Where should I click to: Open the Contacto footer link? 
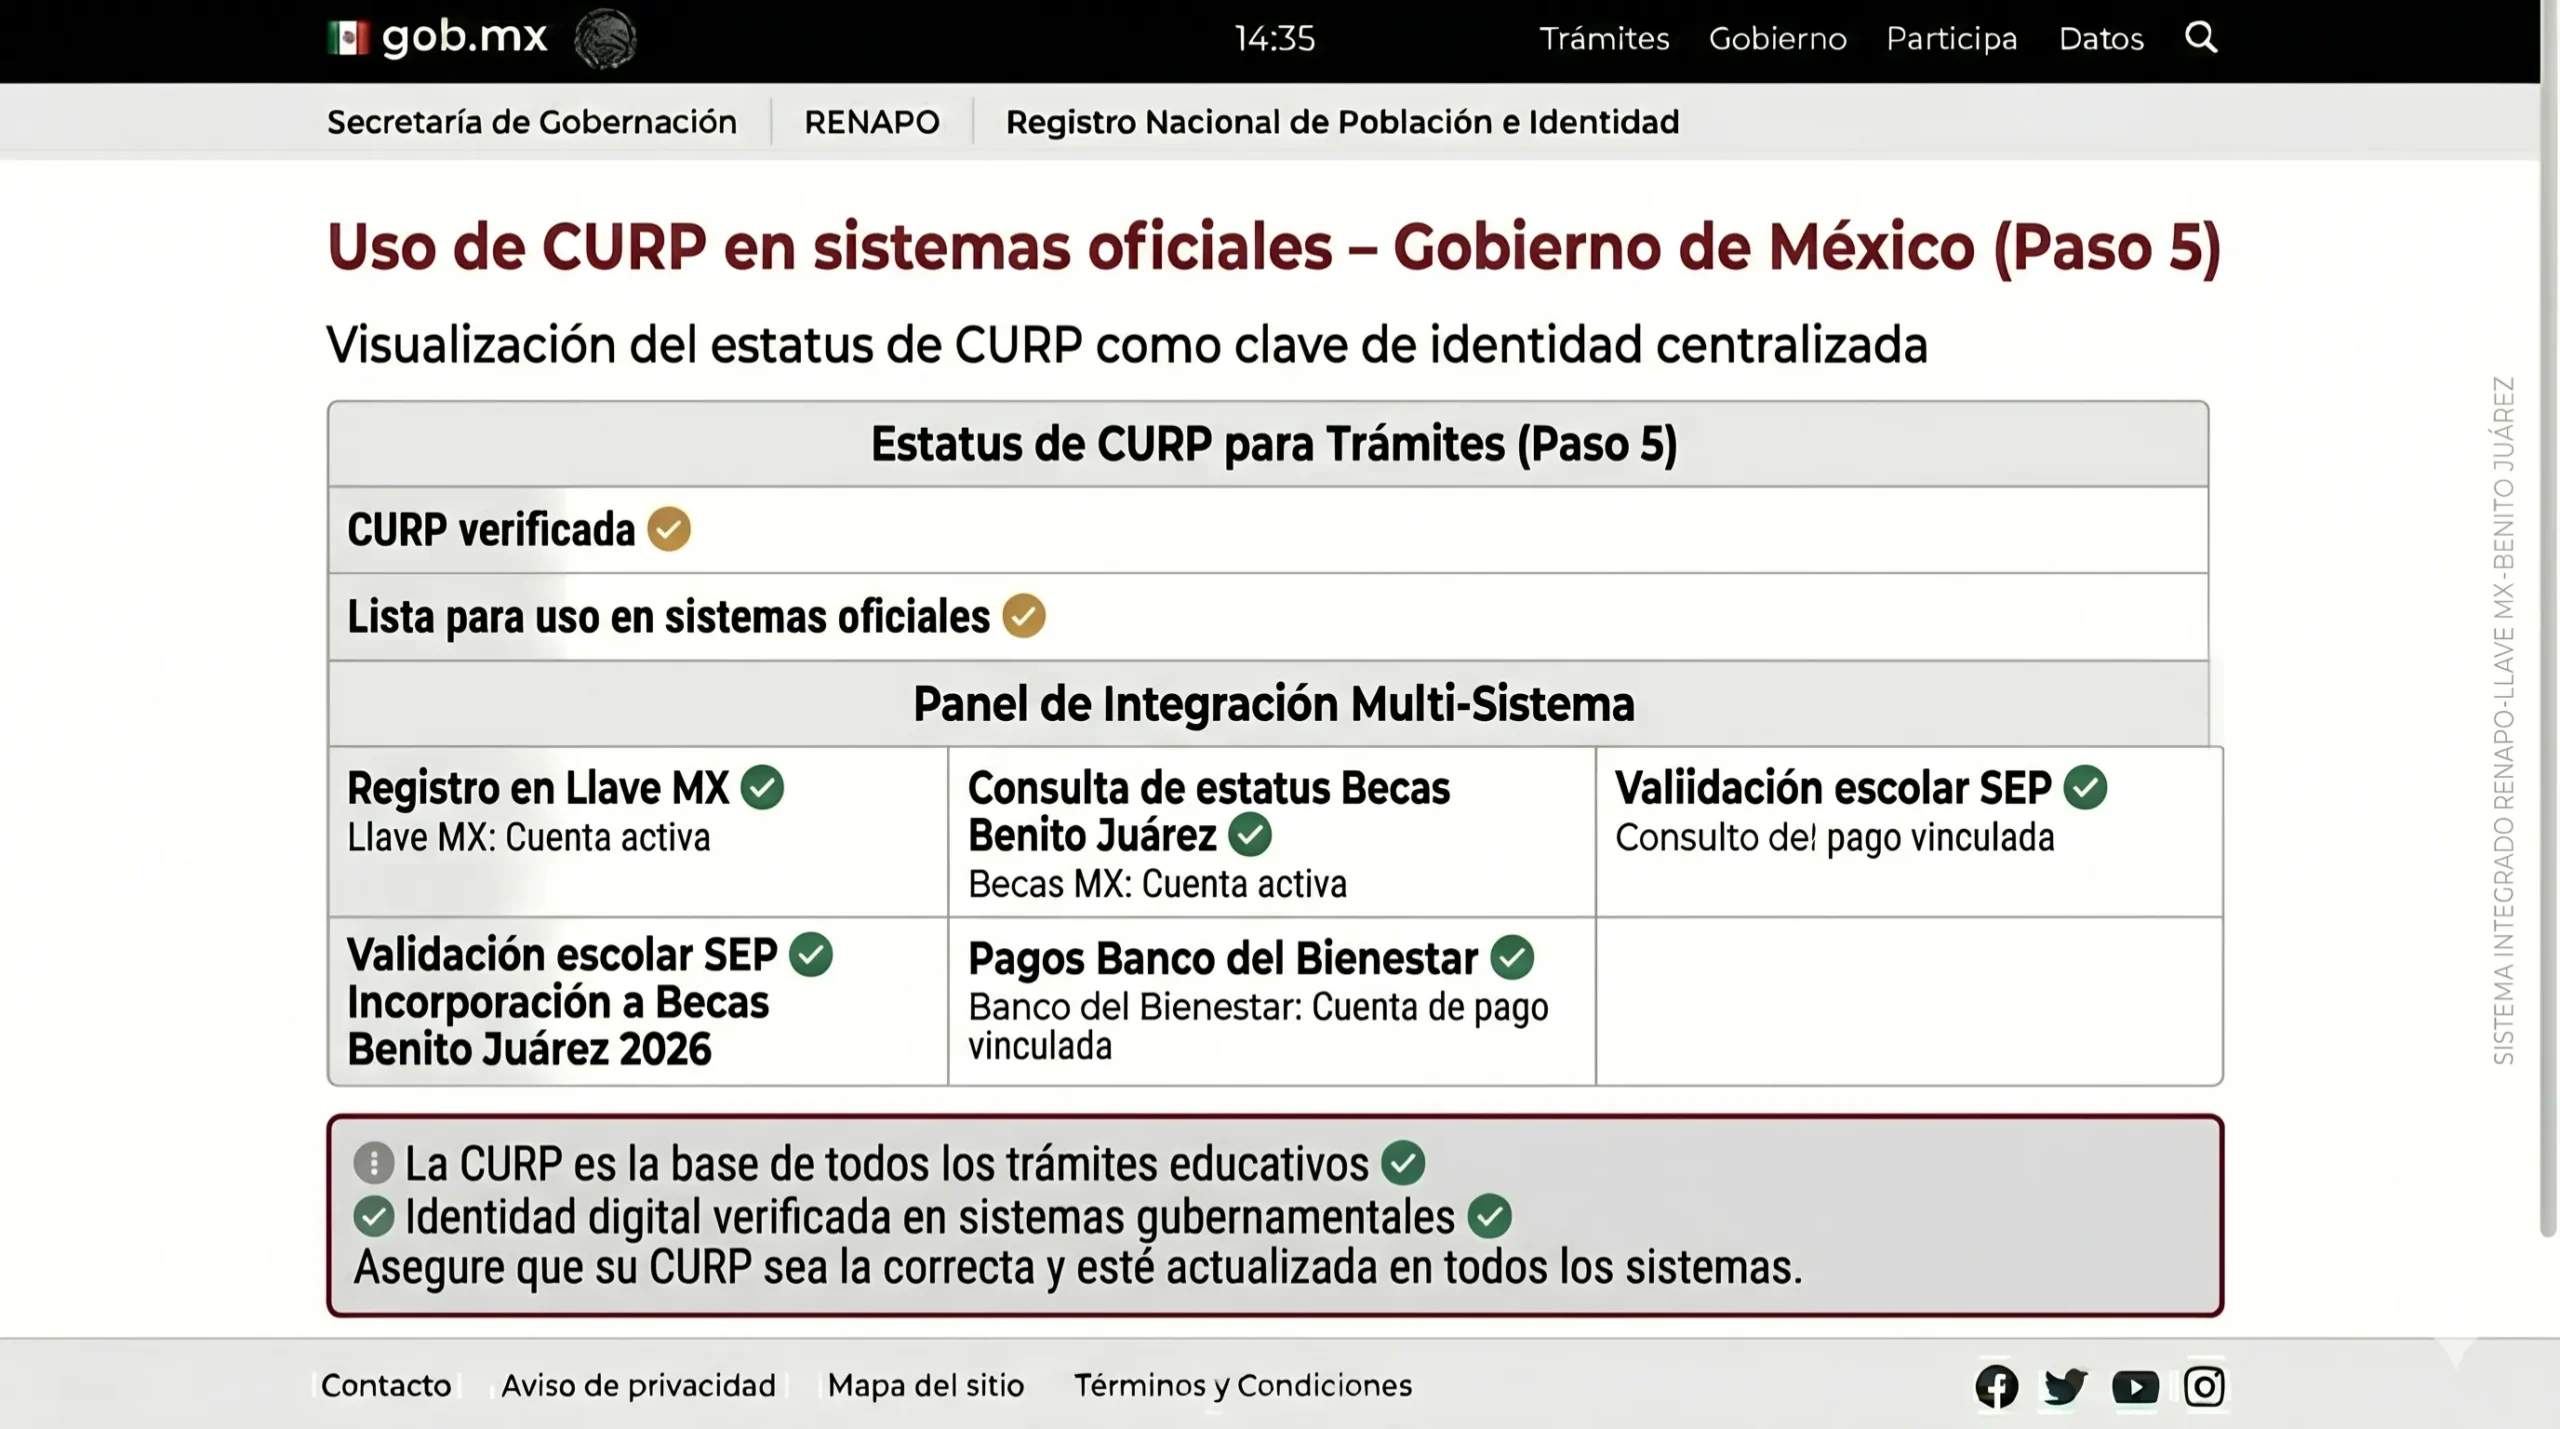click(x=386, y=1386)
